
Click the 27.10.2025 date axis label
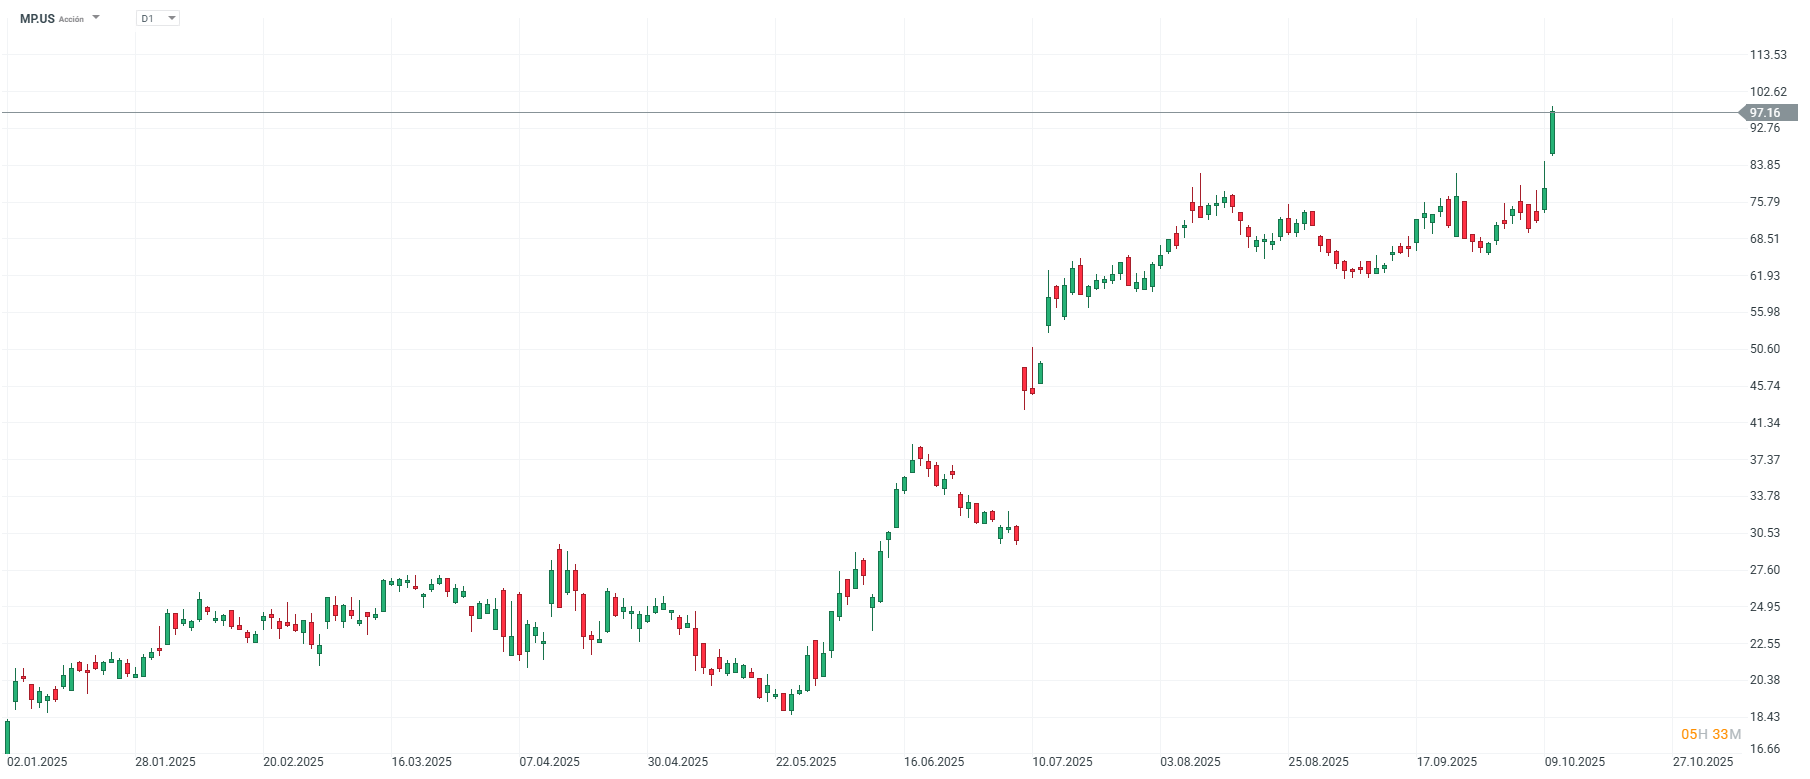point(1703,762)
